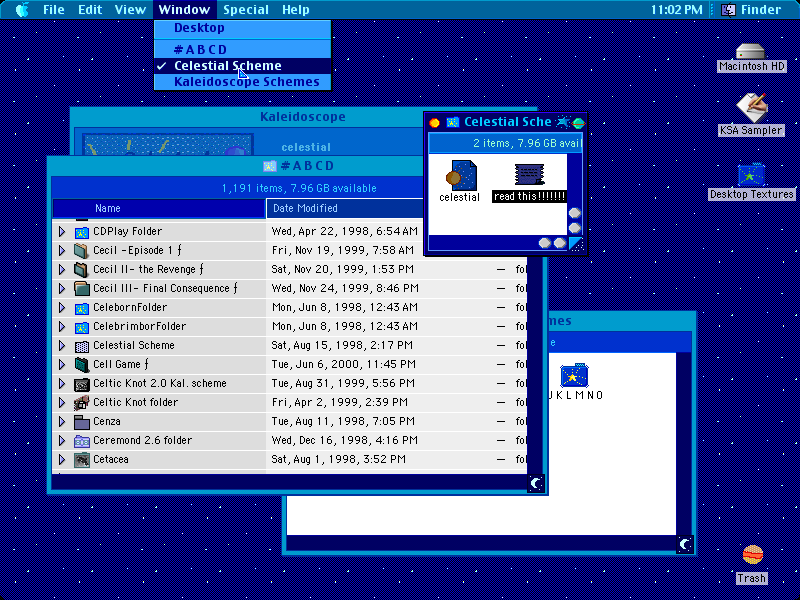
Task: Click the 11:02 PM menu bar clock
Action: (x=677, y=10)
